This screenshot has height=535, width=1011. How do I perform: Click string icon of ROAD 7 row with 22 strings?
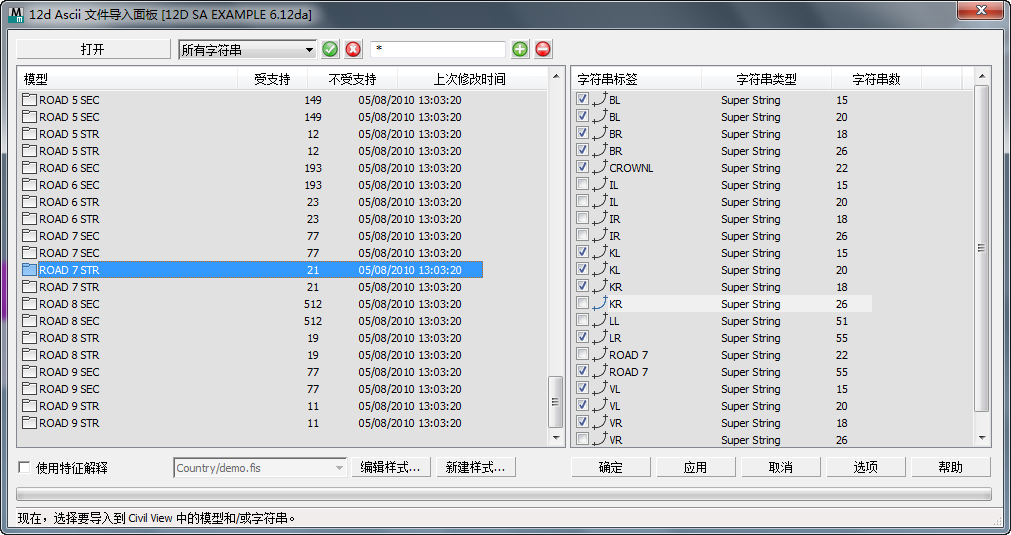pyautogui.click(x=600, y=354)
